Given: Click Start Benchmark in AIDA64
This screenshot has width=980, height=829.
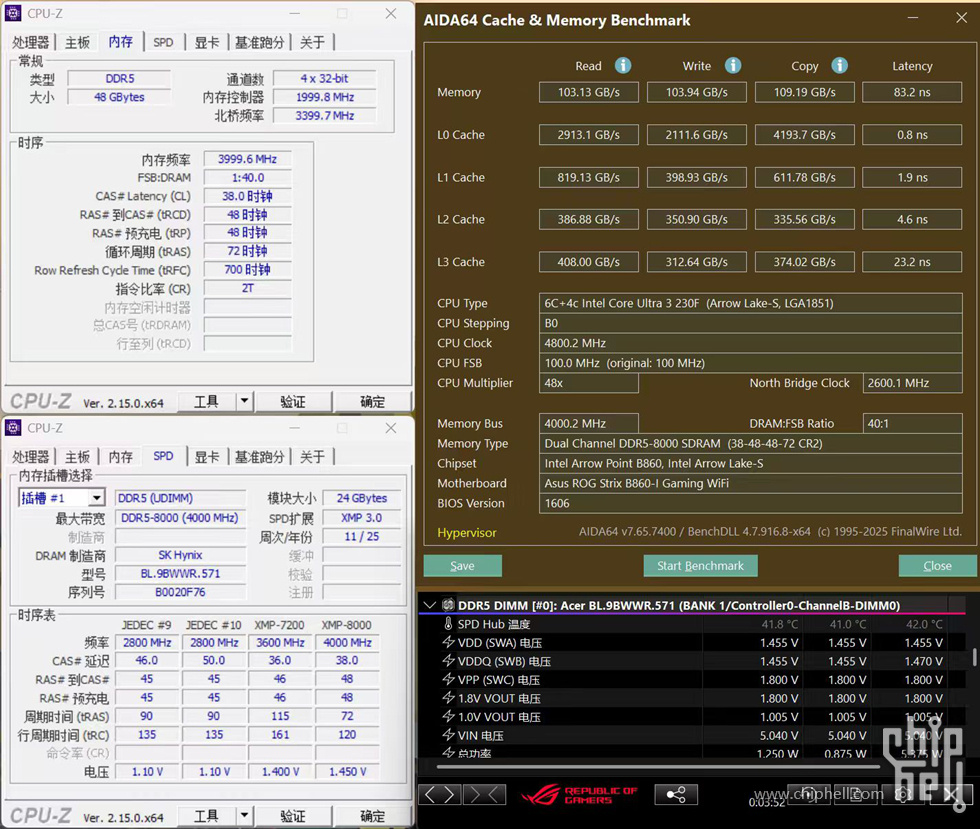Looking at the screenshot, I should click(x=701, y=565).
